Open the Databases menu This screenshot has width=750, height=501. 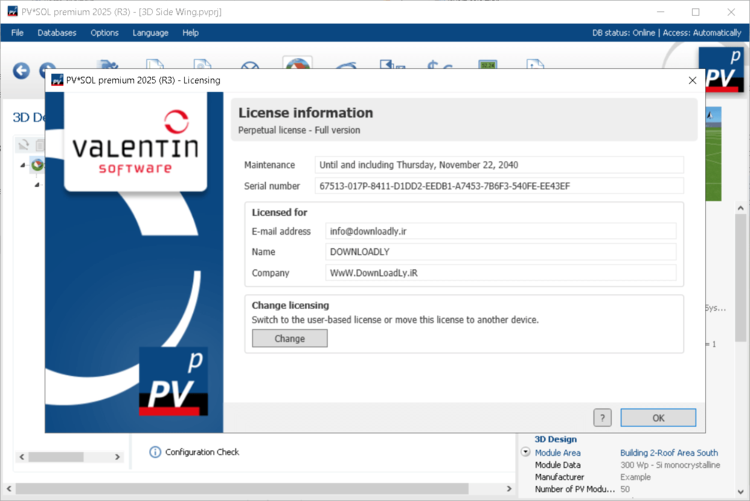coord(57,33)
